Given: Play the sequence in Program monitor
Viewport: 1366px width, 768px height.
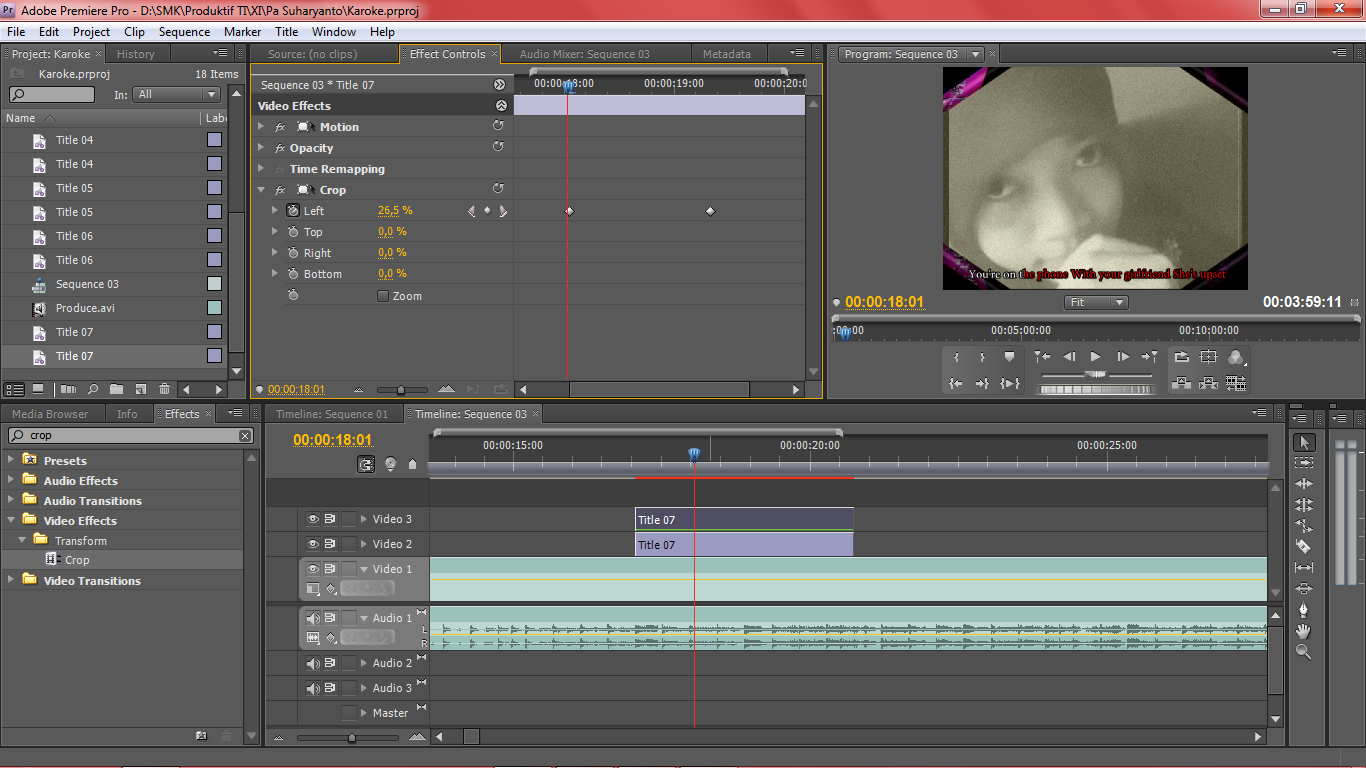Looking at the screenshot, I should tap(1096, 357).
